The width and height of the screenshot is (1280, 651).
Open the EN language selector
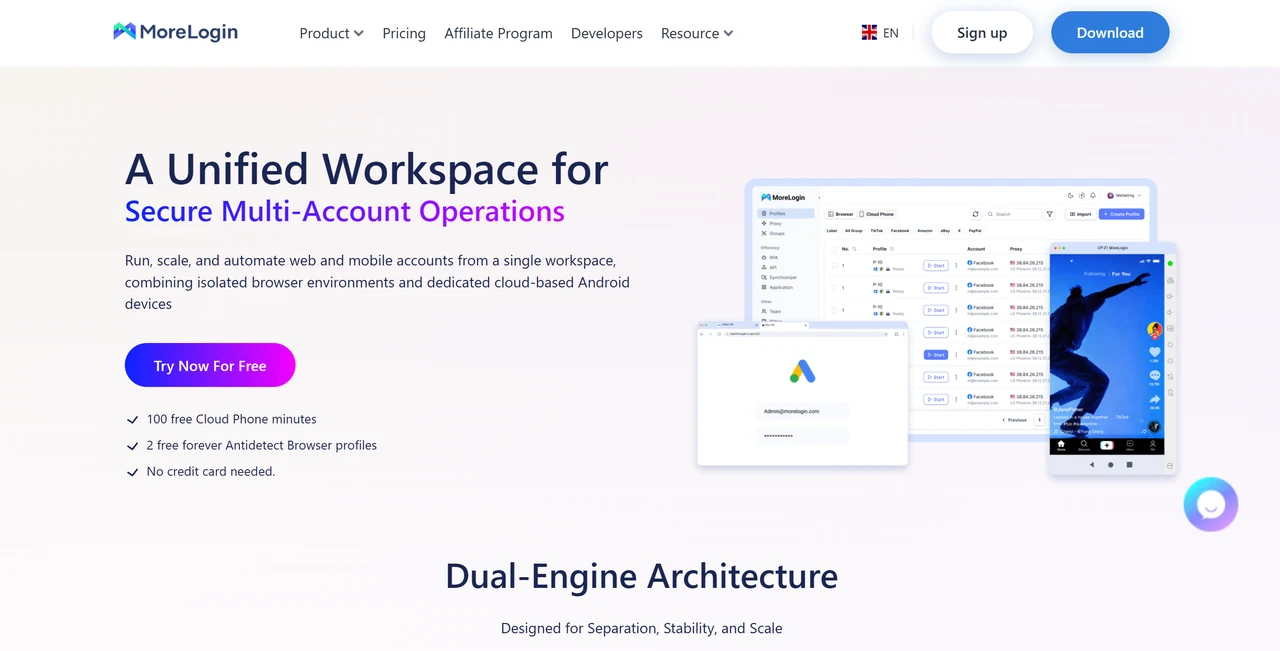[891, 33]
